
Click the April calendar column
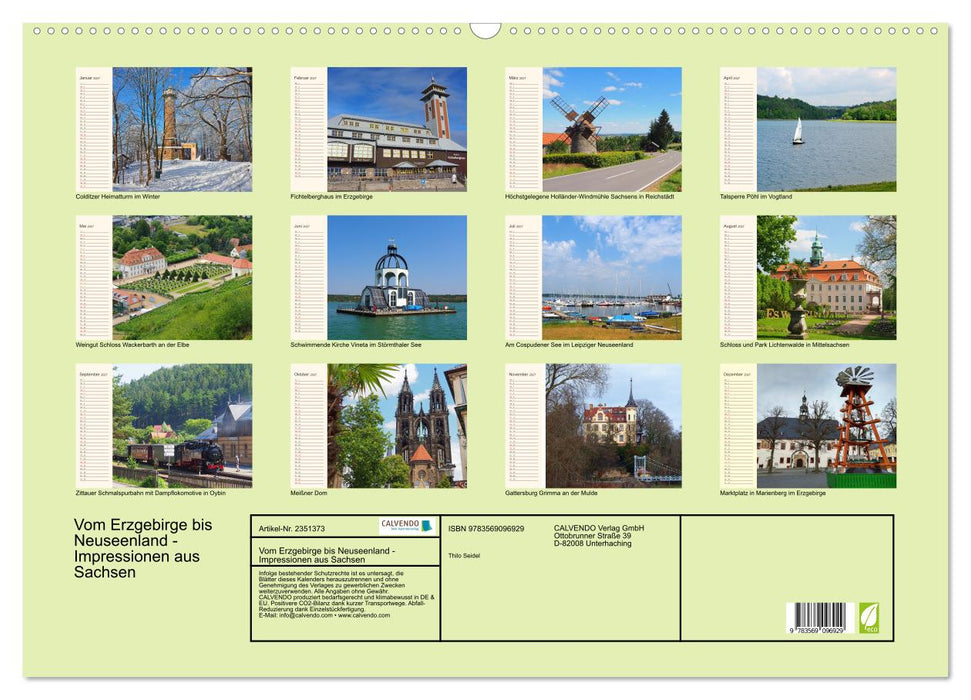coord(738,129)
